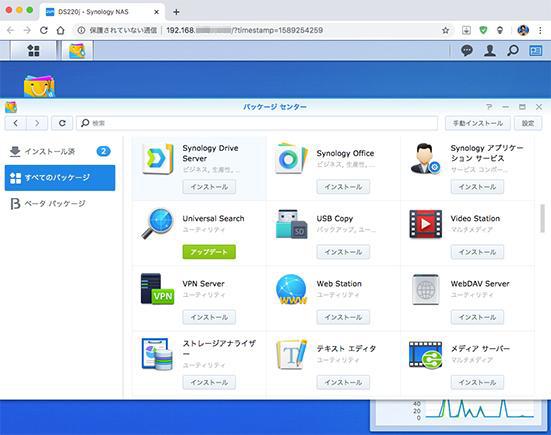
Task: Go forward in Package Center
Action: click(x=37, y=123)
